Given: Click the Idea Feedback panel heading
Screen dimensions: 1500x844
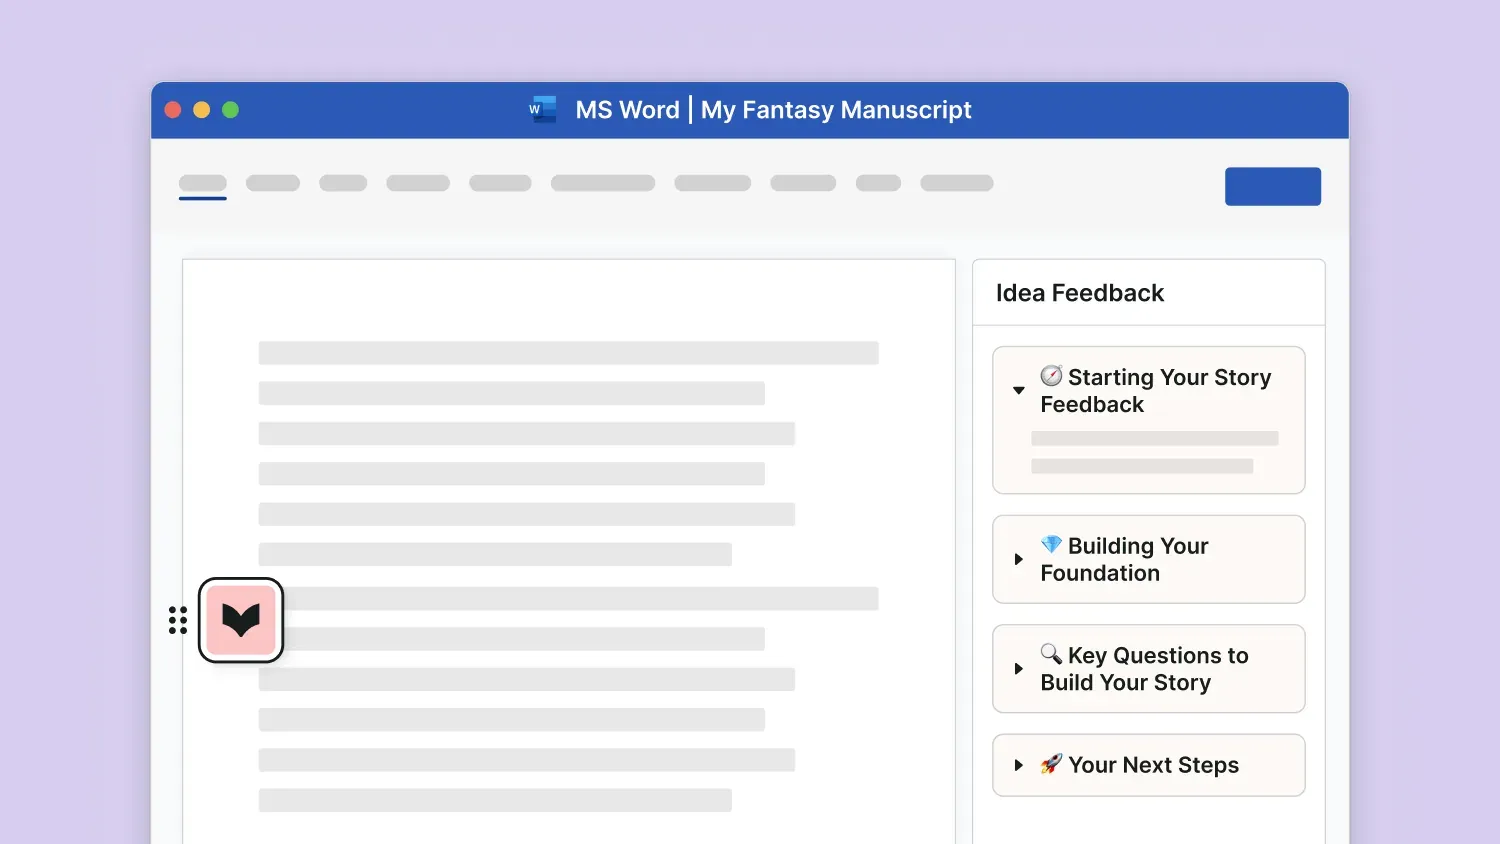Looking at the screenshot, I should pyautogui.click(x=1080, y=293).
